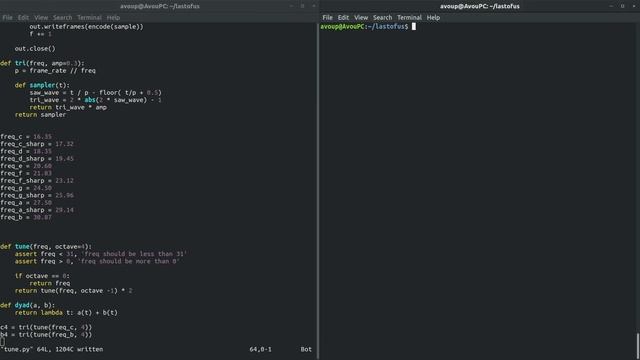
Task: Open File menu in left vim terminal
Action: coord(7,18)
